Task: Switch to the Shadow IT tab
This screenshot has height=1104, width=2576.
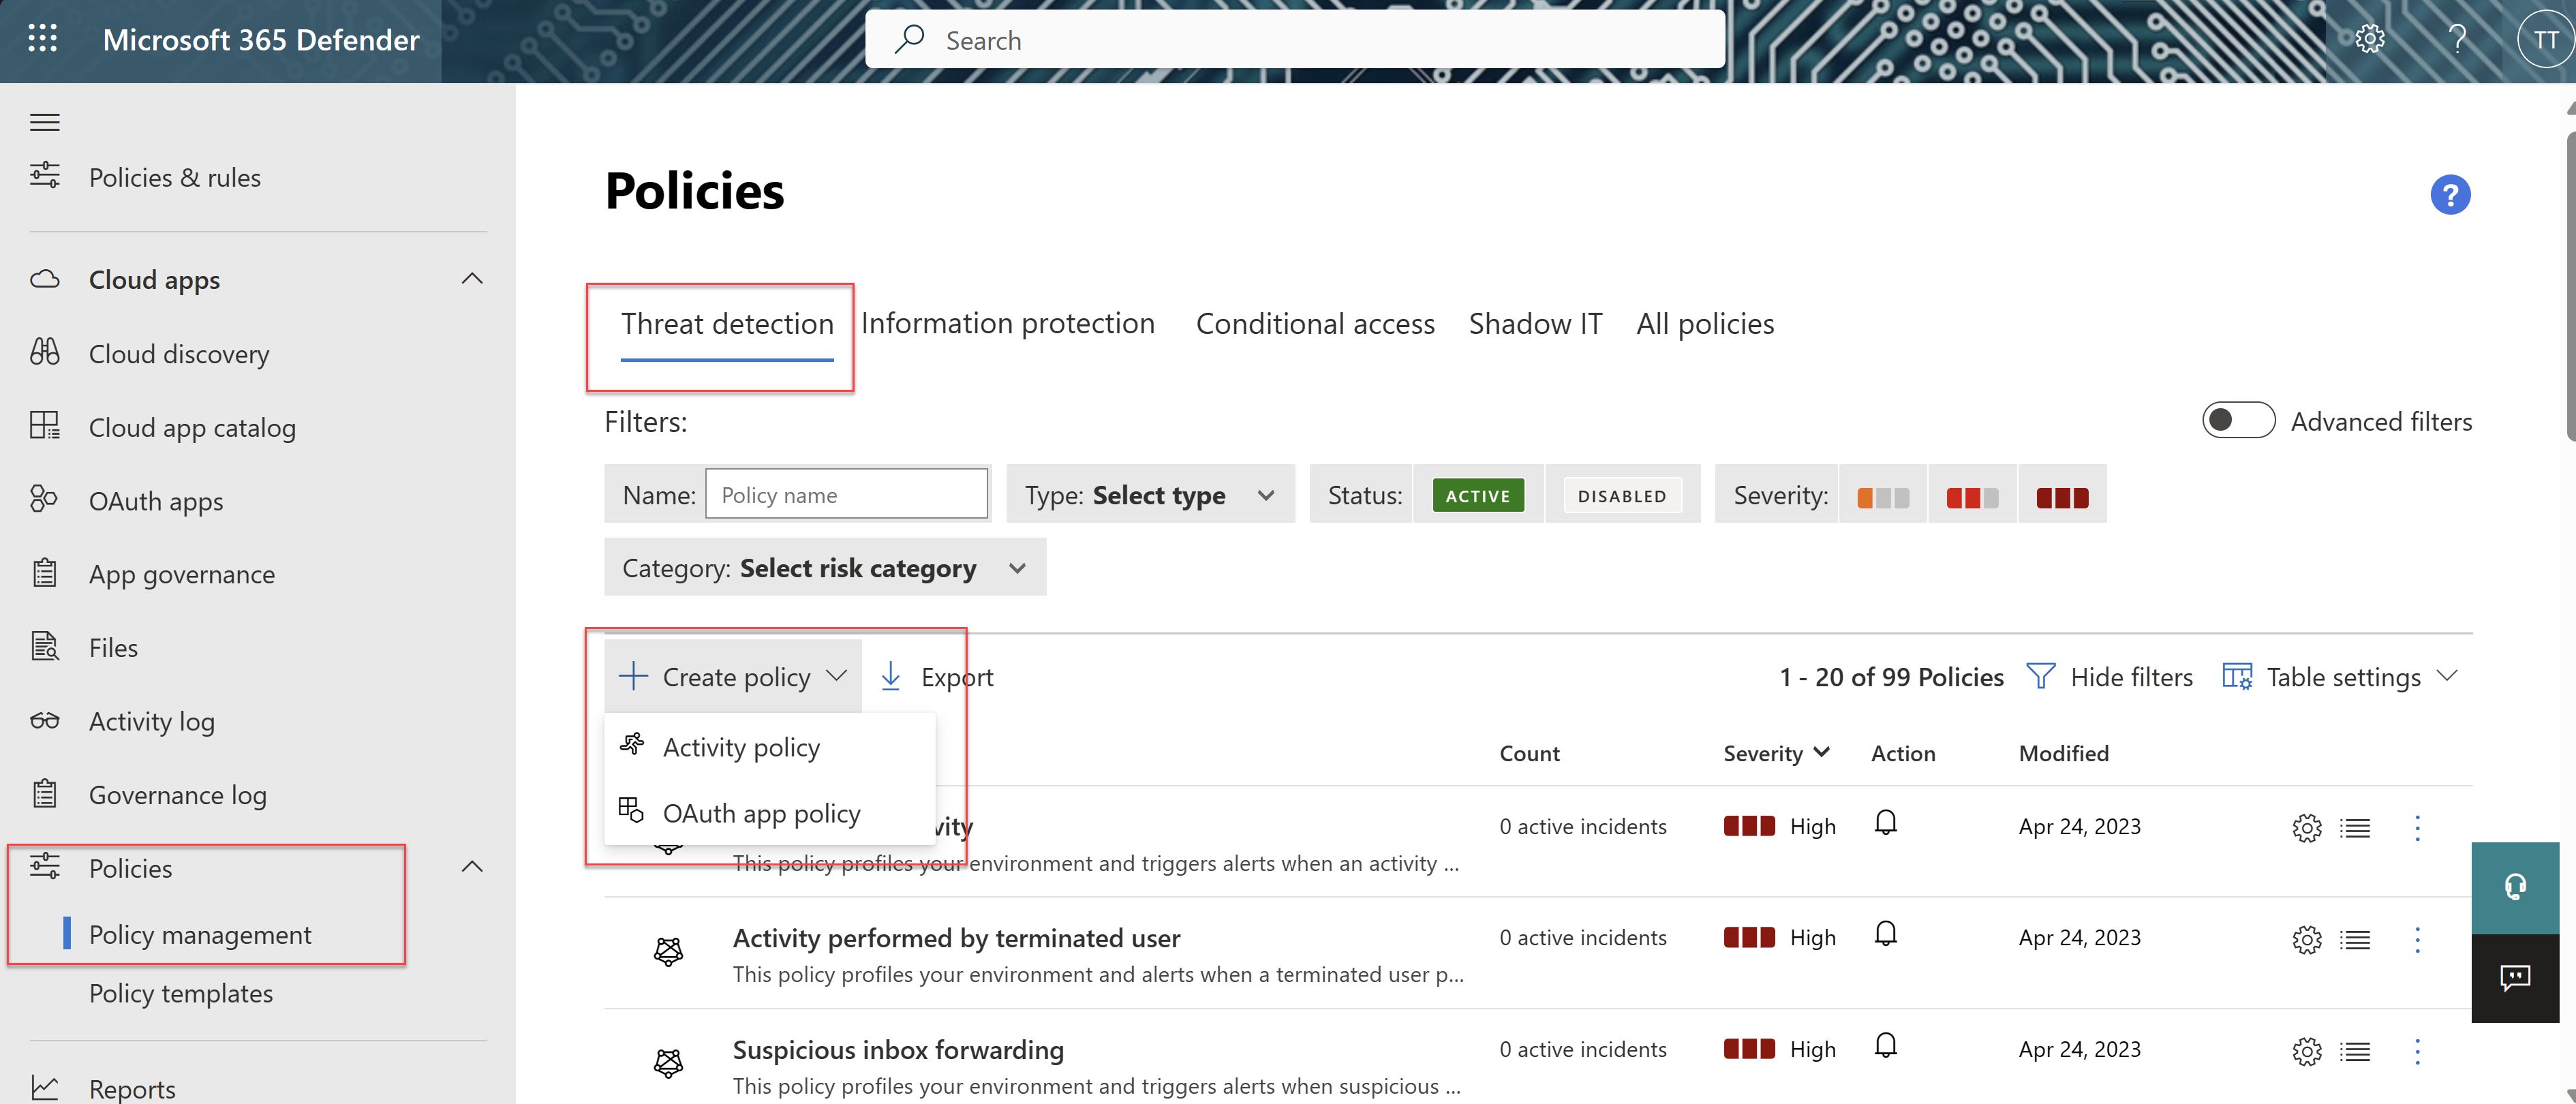Action: 1536,322
